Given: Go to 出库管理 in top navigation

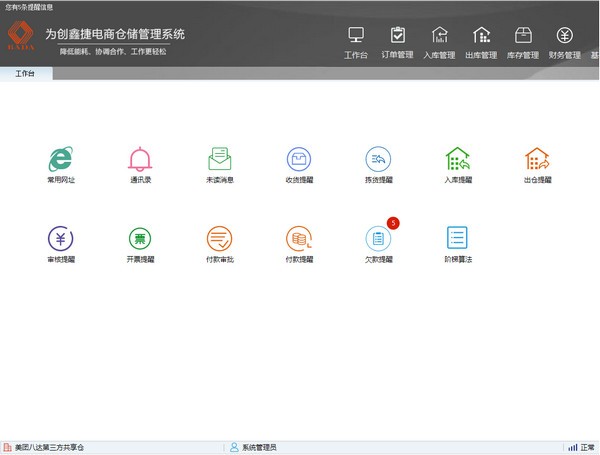Looking at the screenshot, I should pyautogui.click(x=481, y=42).
